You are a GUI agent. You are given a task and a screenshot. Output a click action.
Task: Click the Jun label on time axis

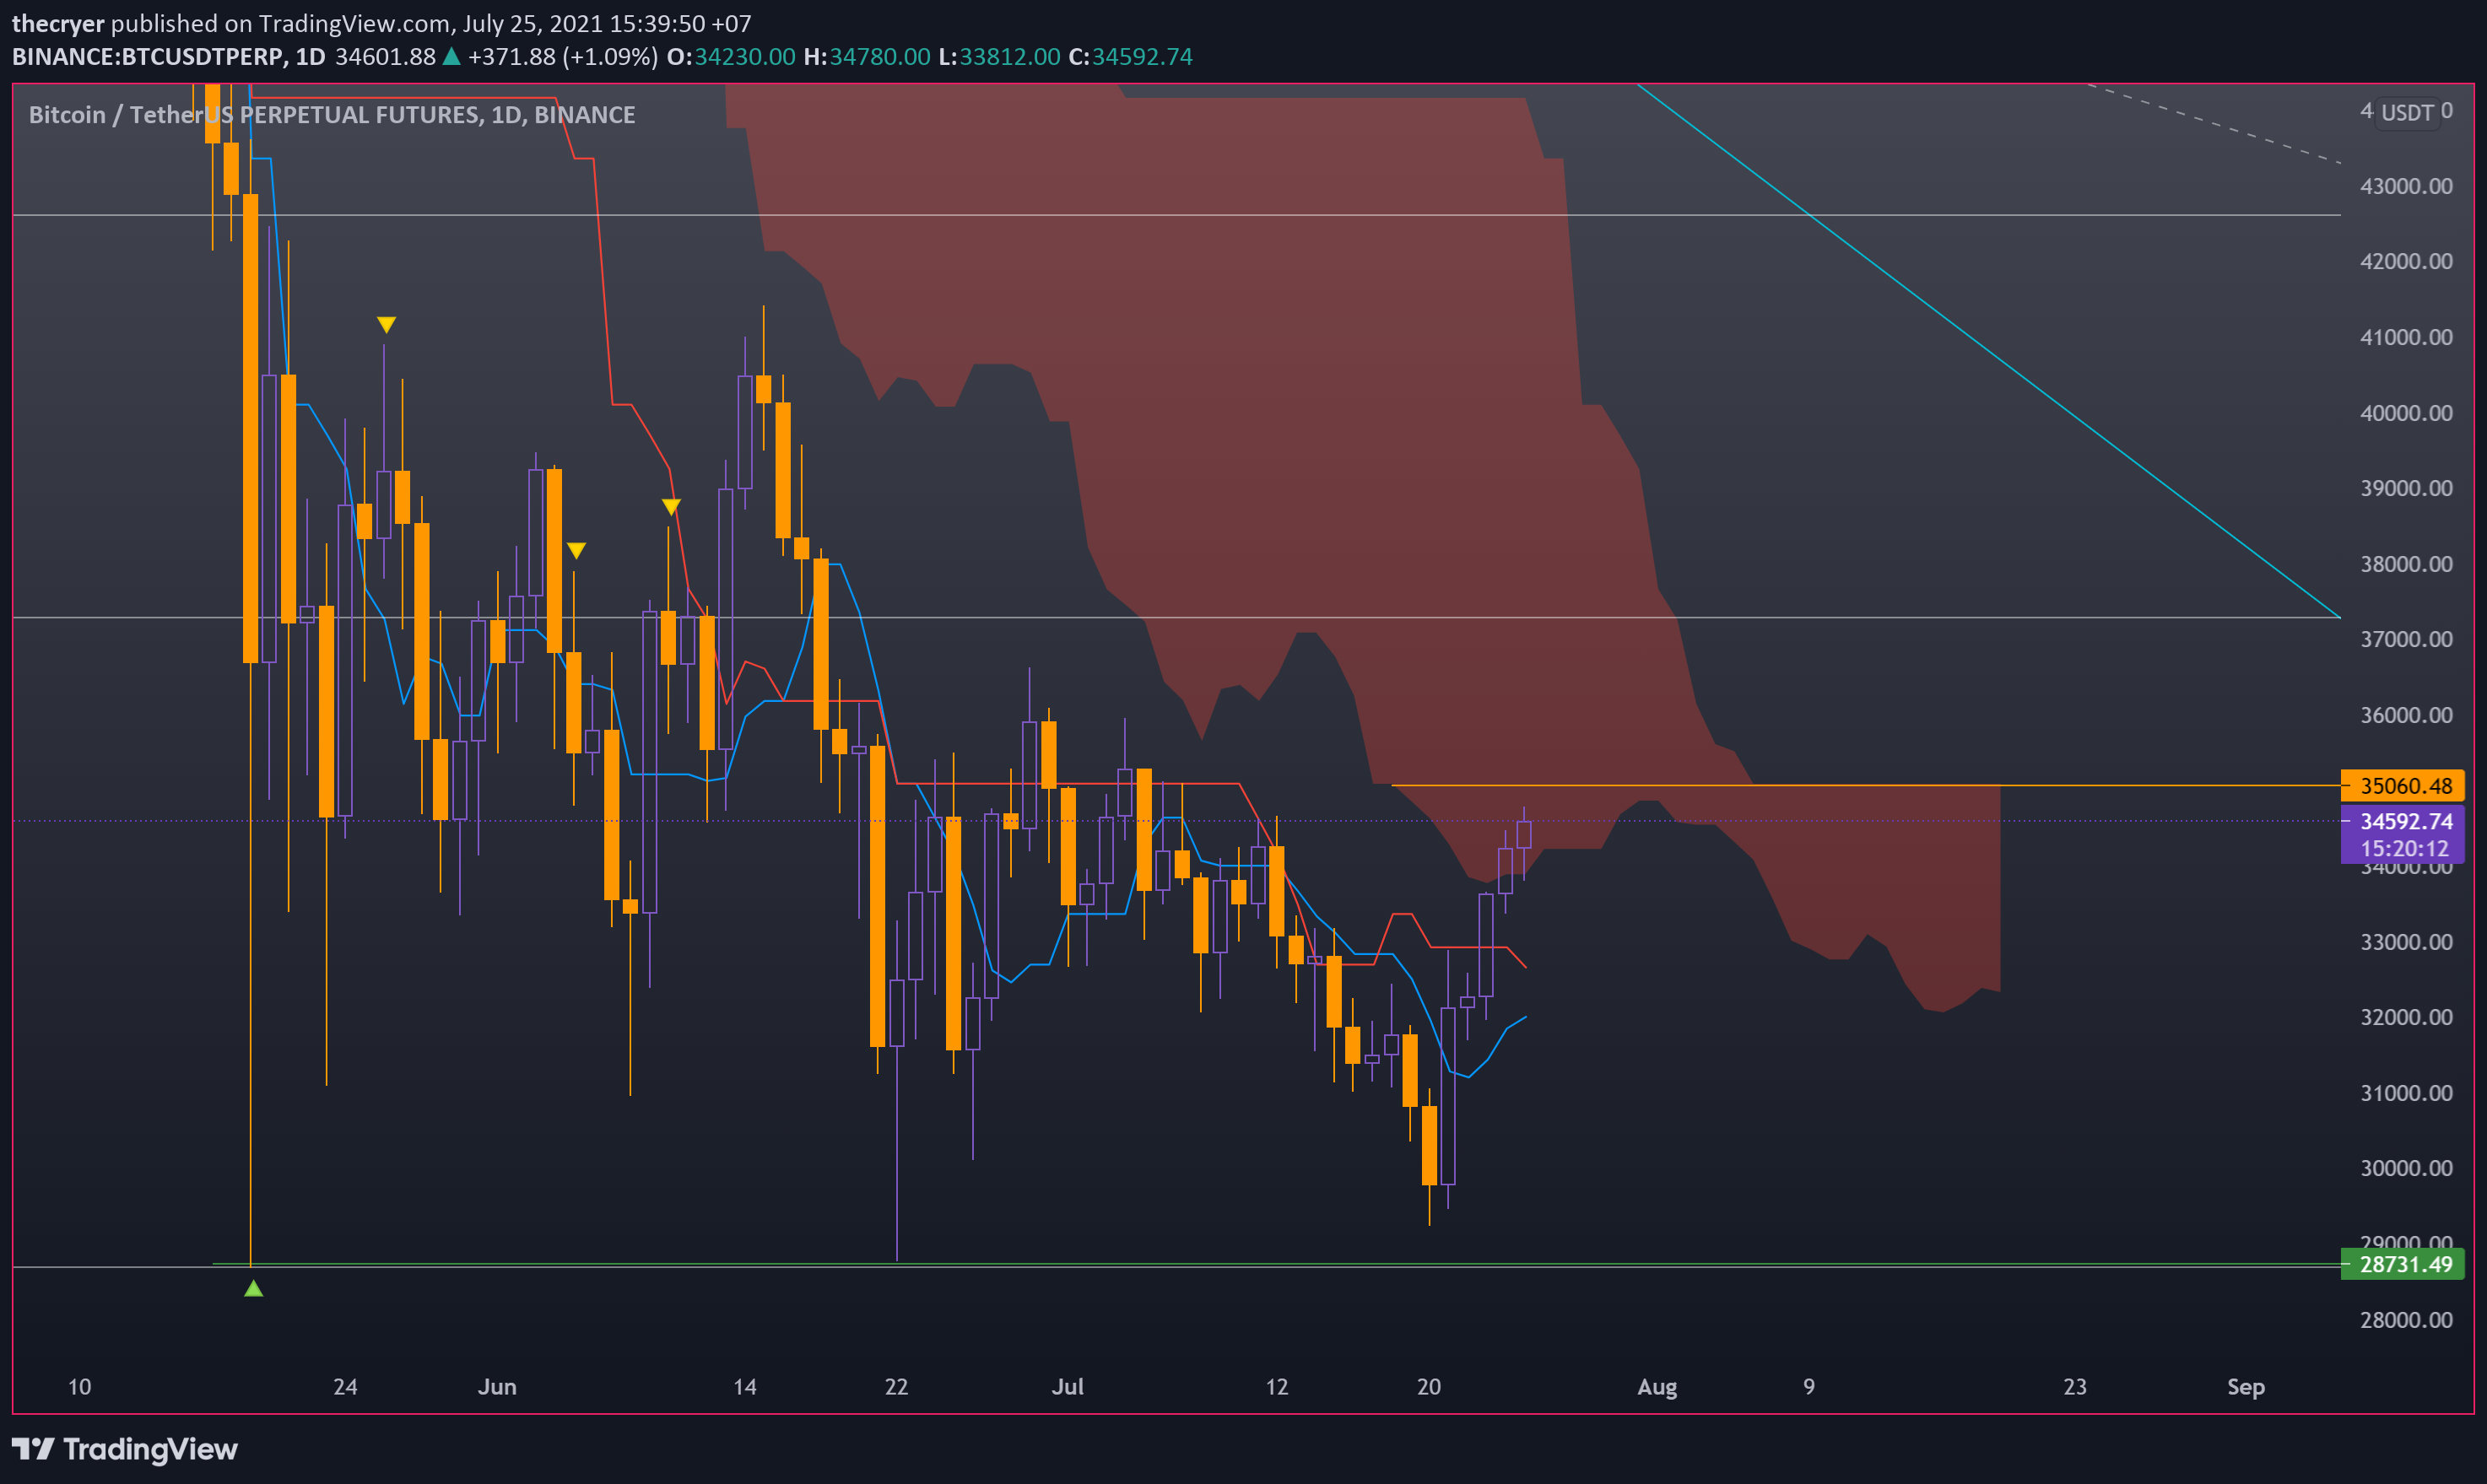tap(497, 1387)
